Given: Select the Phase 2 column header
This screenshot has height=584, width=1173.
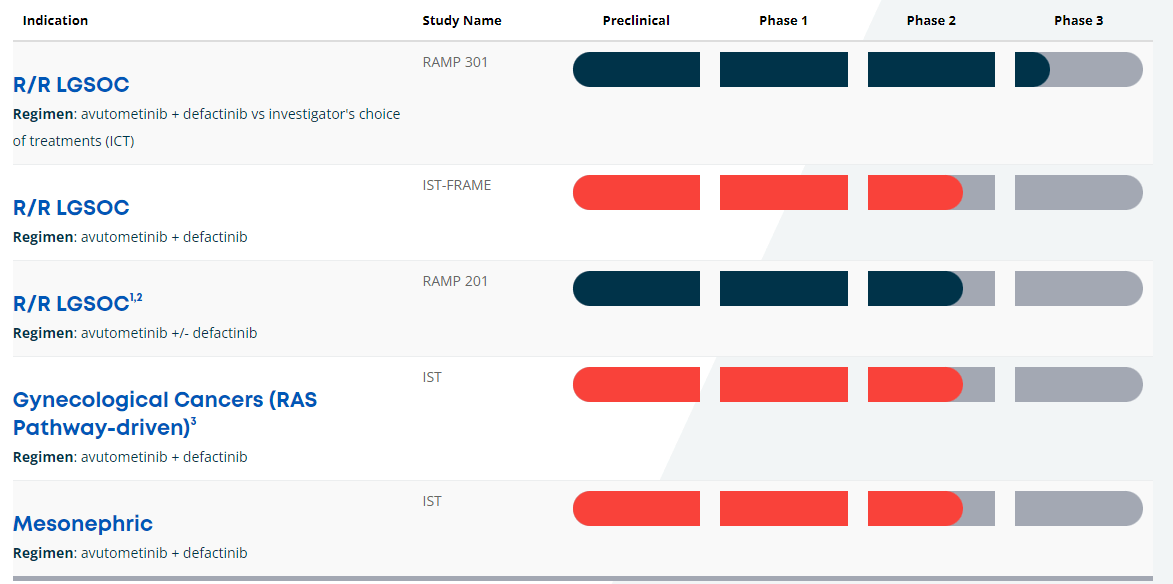Looking at the screenshot, I should pyautogui.click(x=931, y=21).
